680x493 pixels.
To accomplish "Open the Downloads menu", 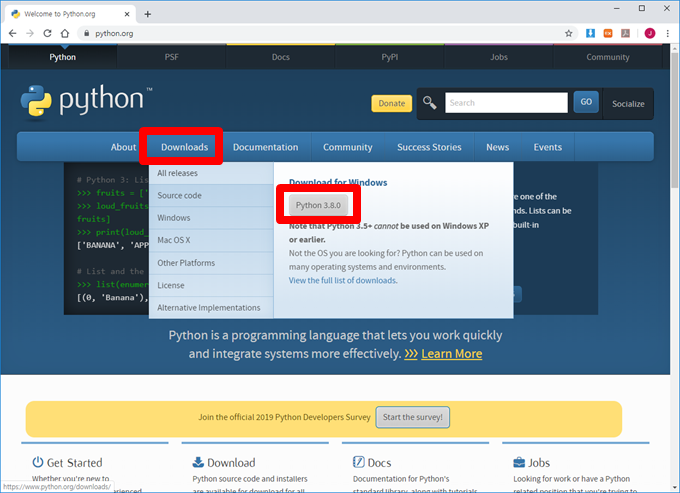I will [184, 147].
